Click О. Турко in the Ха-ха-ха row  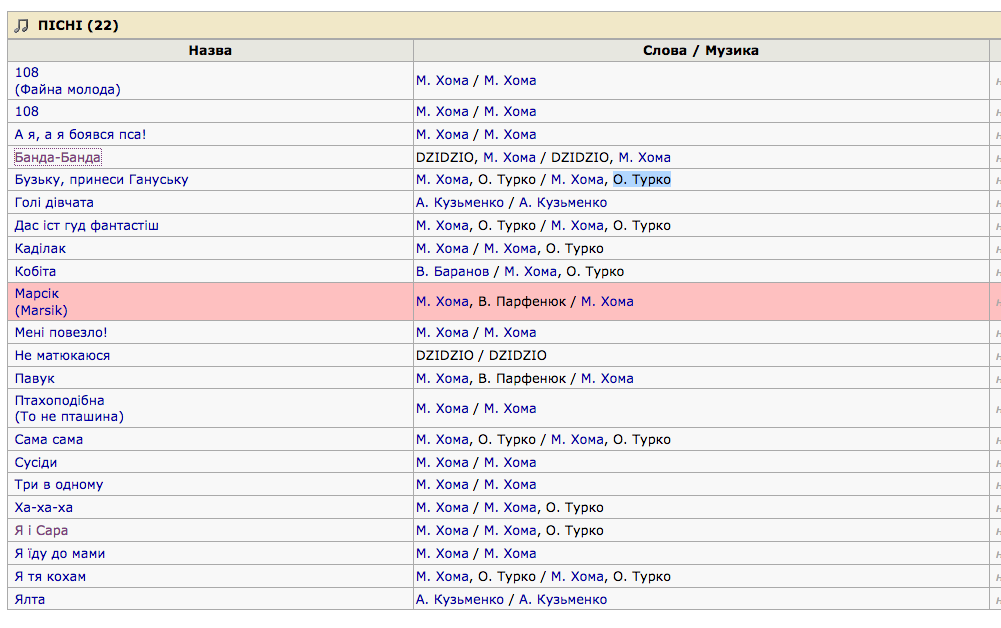(x=575, y=508)
